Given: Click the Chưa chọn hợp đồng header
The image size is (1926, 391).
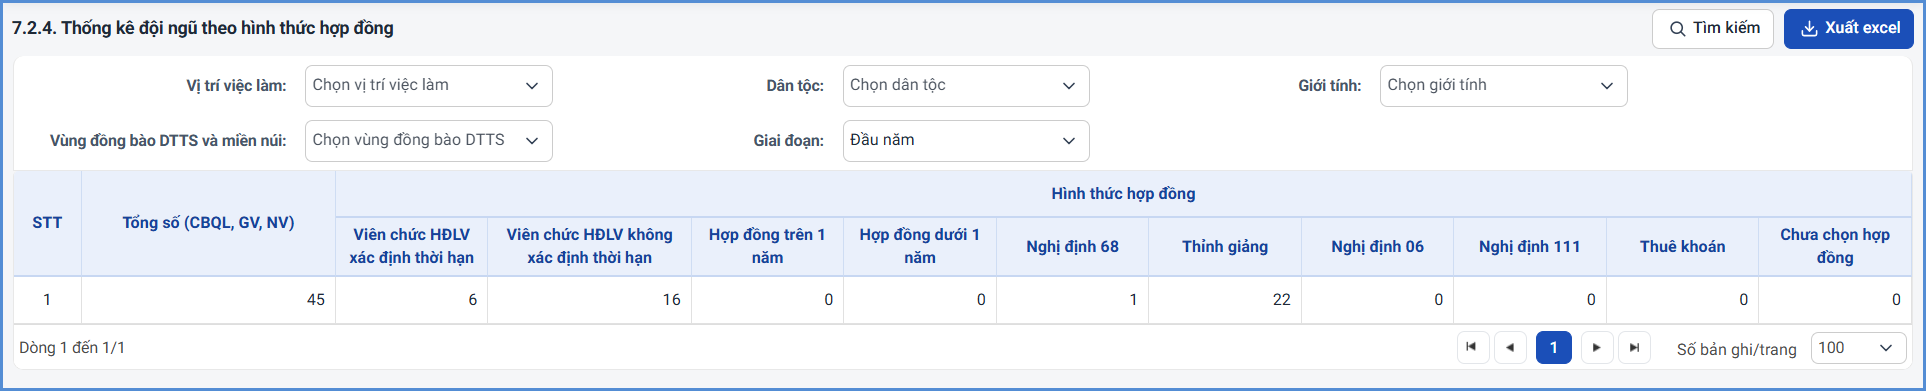Looking at the screenshot, I should [x=1835, y=246].
